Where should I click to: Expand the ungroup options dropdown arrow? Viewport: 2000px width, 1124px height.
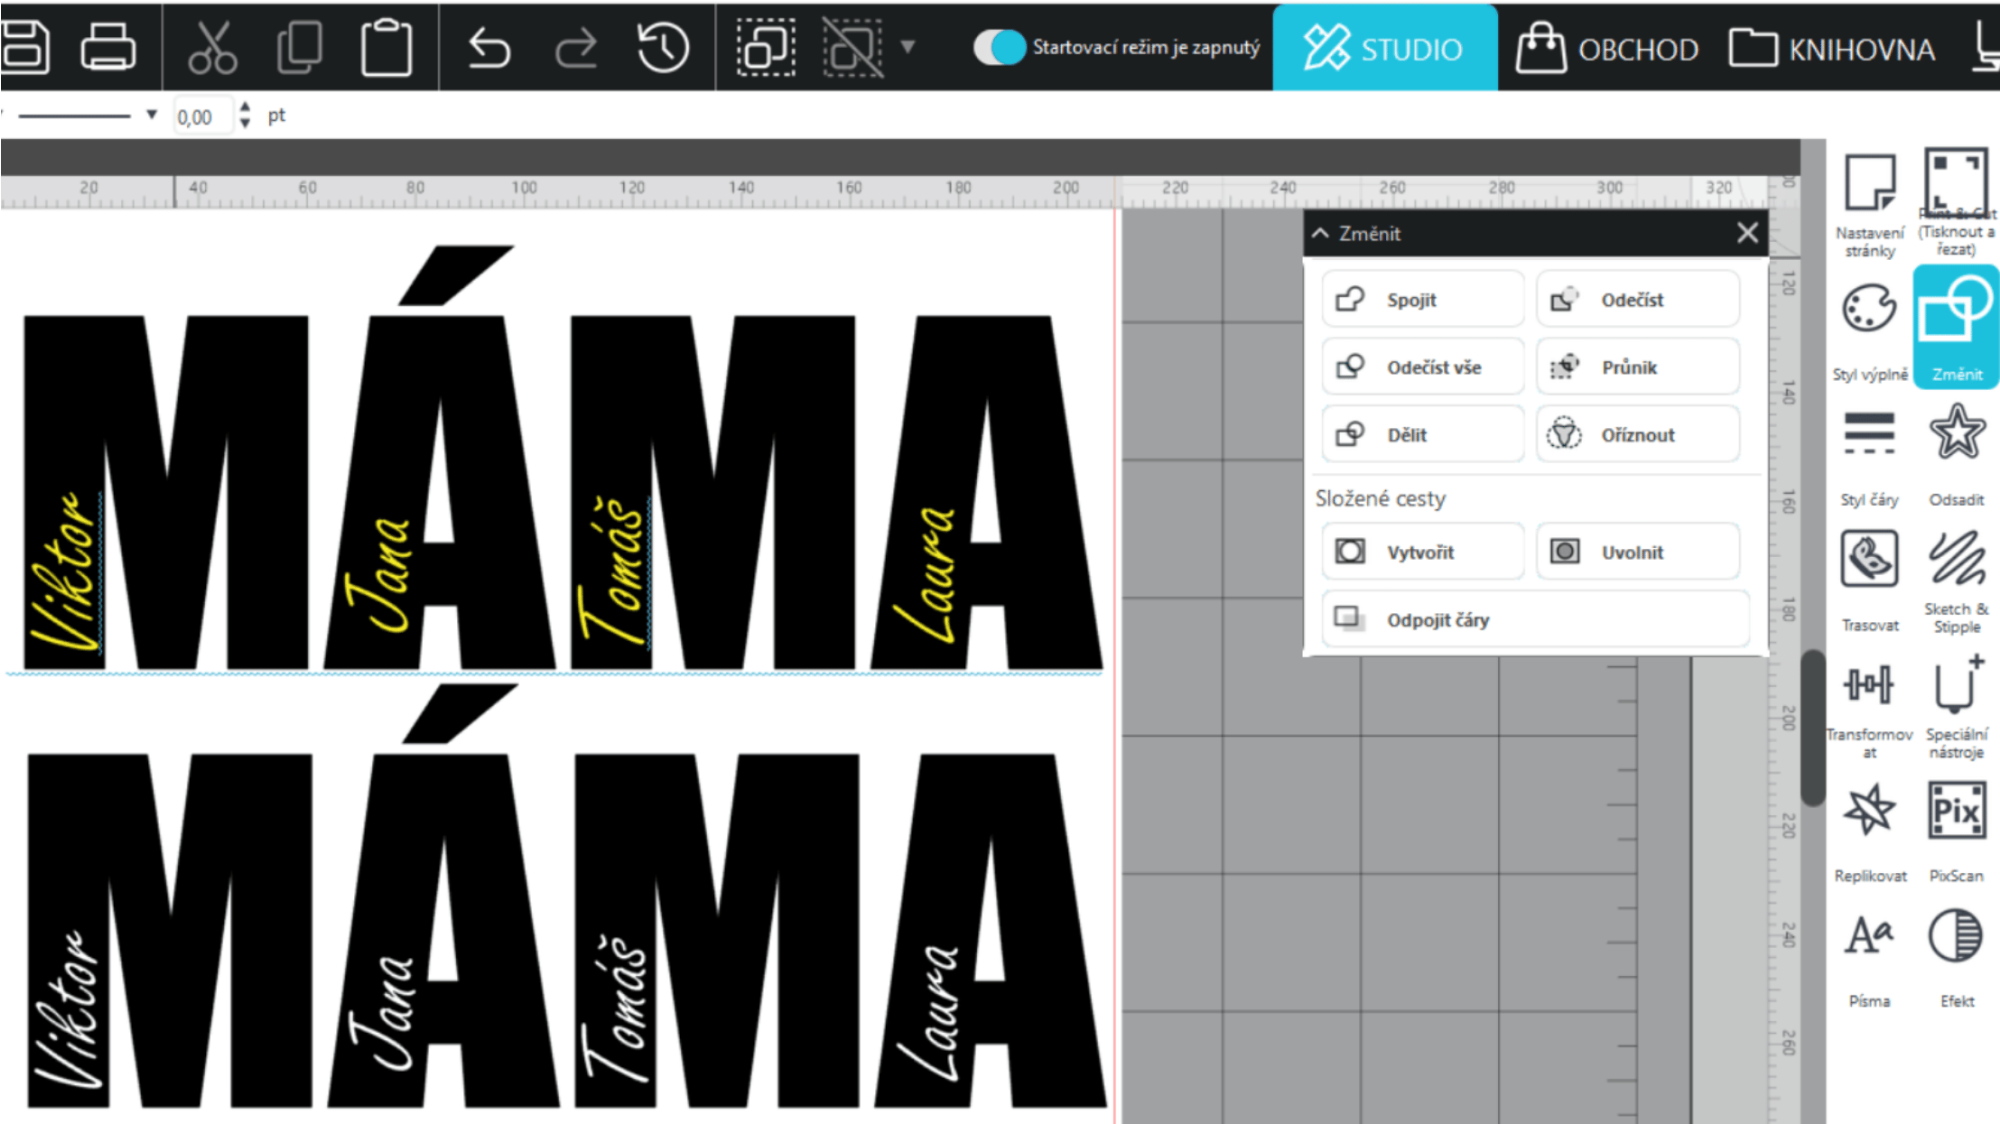pyautogui.click(x=907, y=46)
